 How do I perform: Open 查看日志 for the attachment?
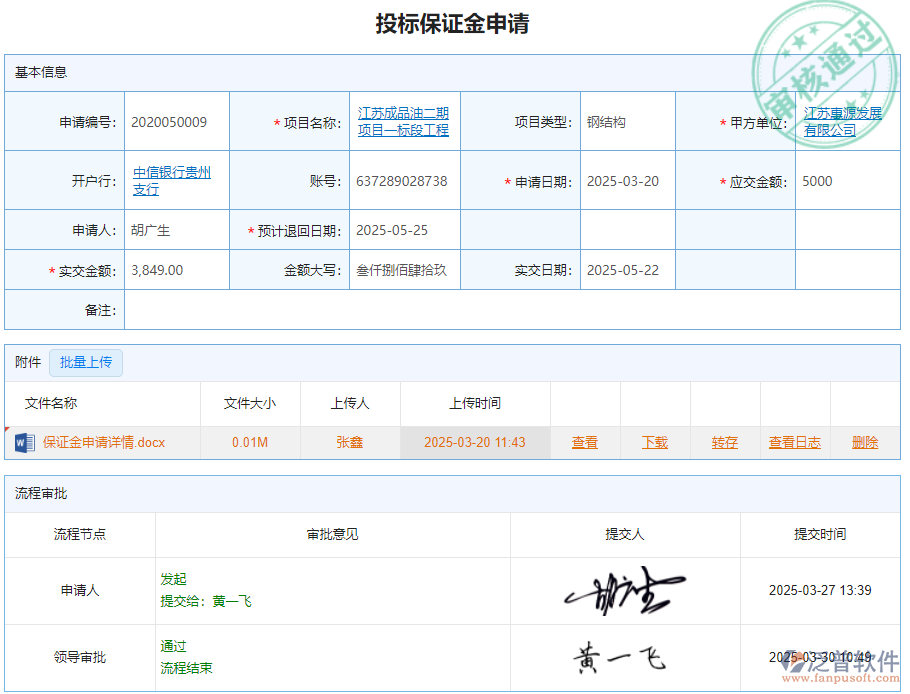click(x=794, y=442)
